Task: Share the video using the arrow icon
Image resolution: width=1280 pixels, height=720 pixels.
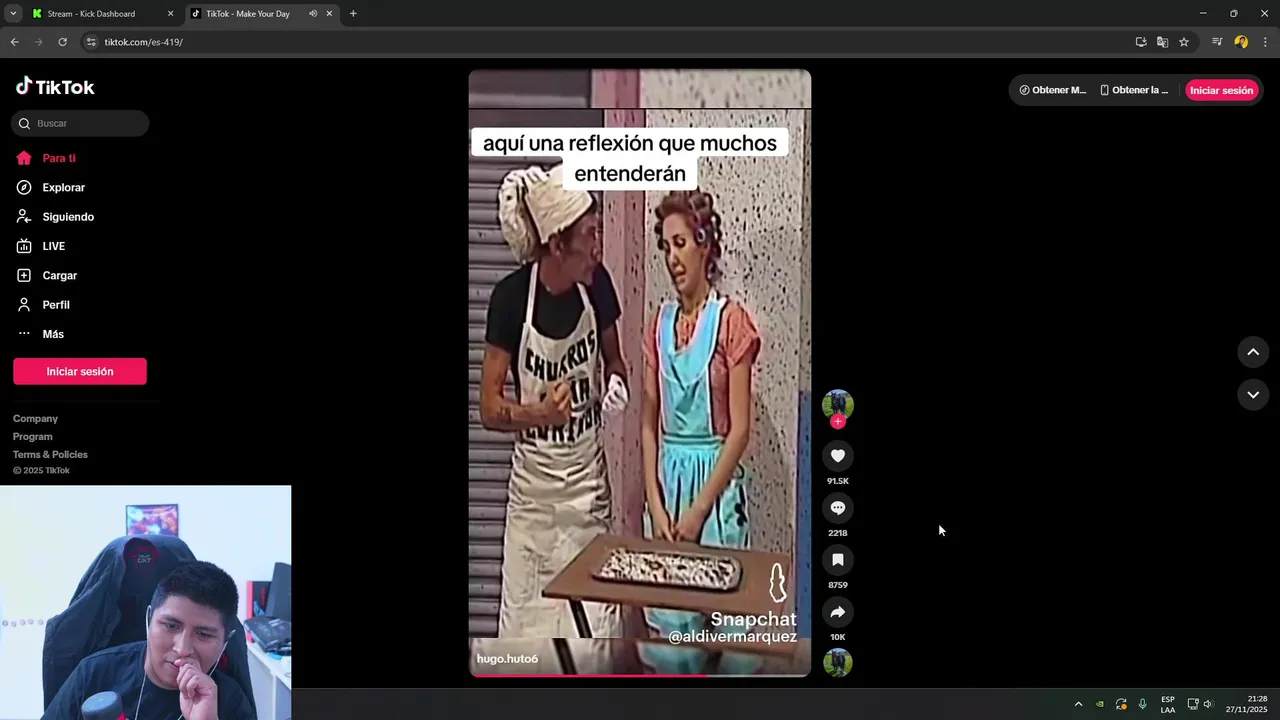Action: [838, 612]
